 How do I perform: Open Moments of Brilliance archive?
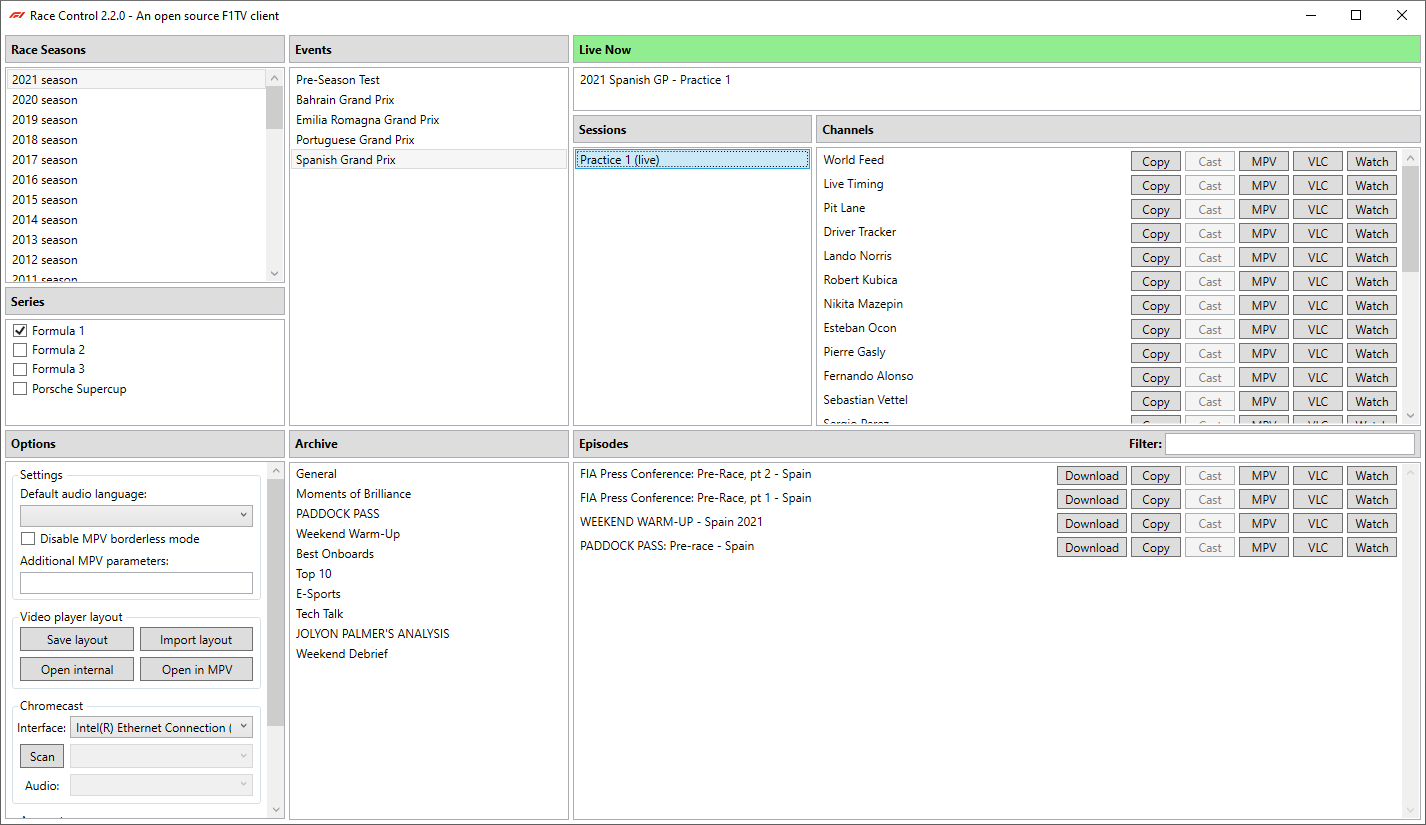[x=428, y=494]
